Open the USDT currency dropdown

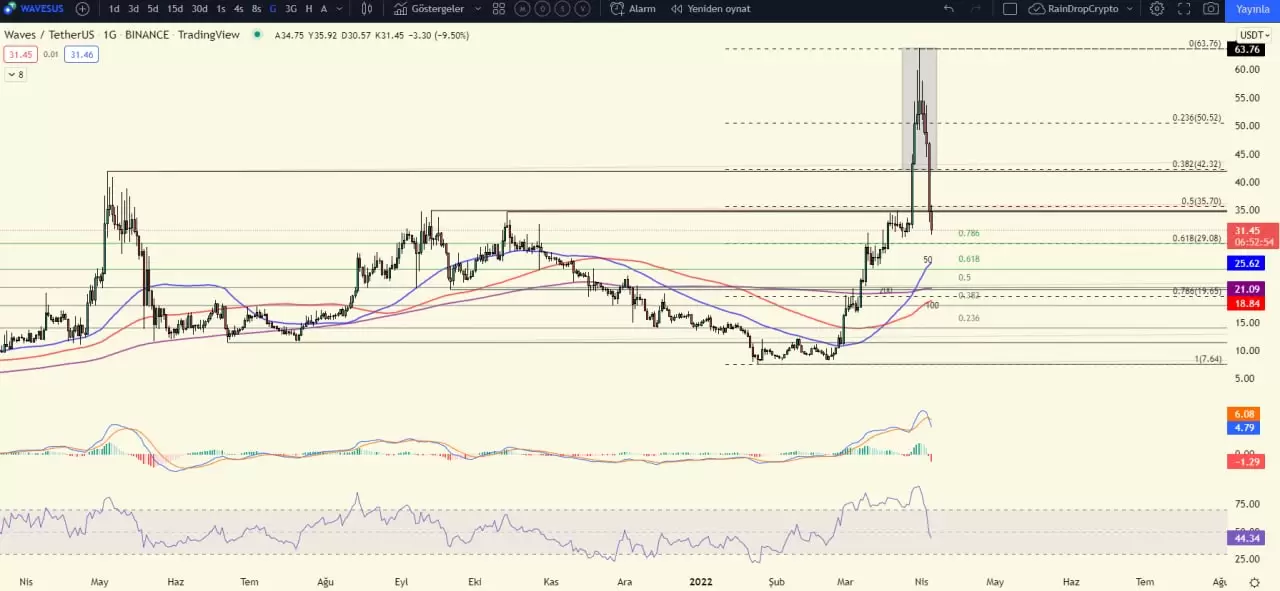pos(1254,35)
